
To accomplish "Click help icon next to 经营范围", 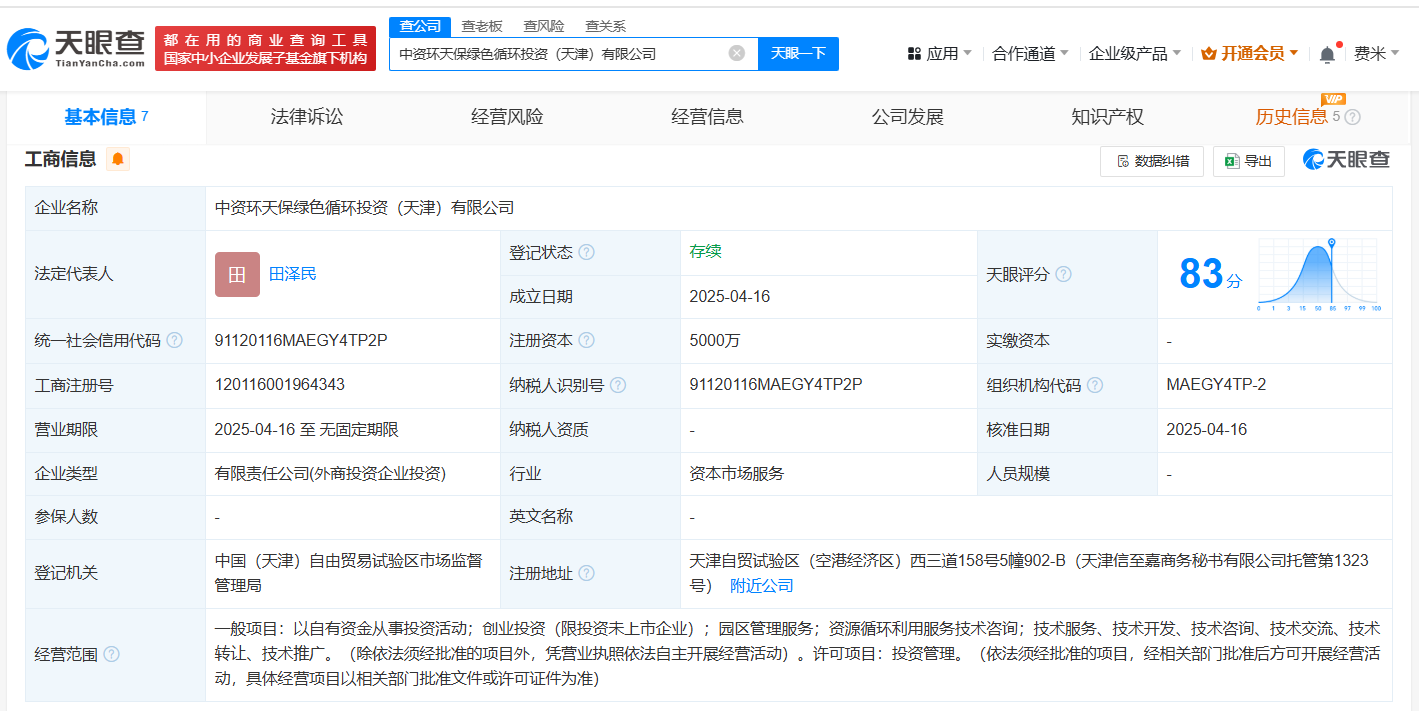I will tap(111, 654).
